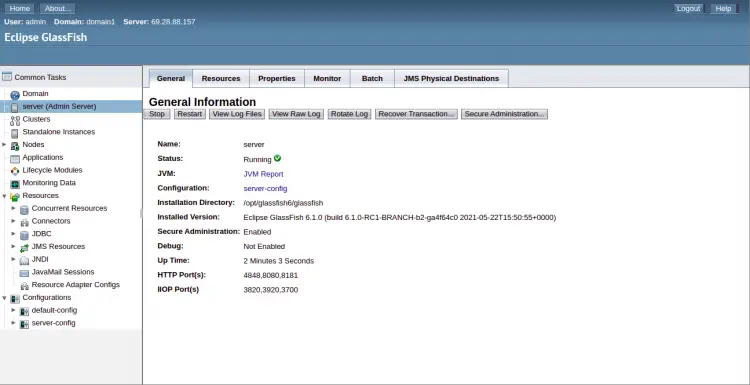Click the JavaMail Sessions envelope icon
The image size is (750, 385).
click(x=24, y=273)
